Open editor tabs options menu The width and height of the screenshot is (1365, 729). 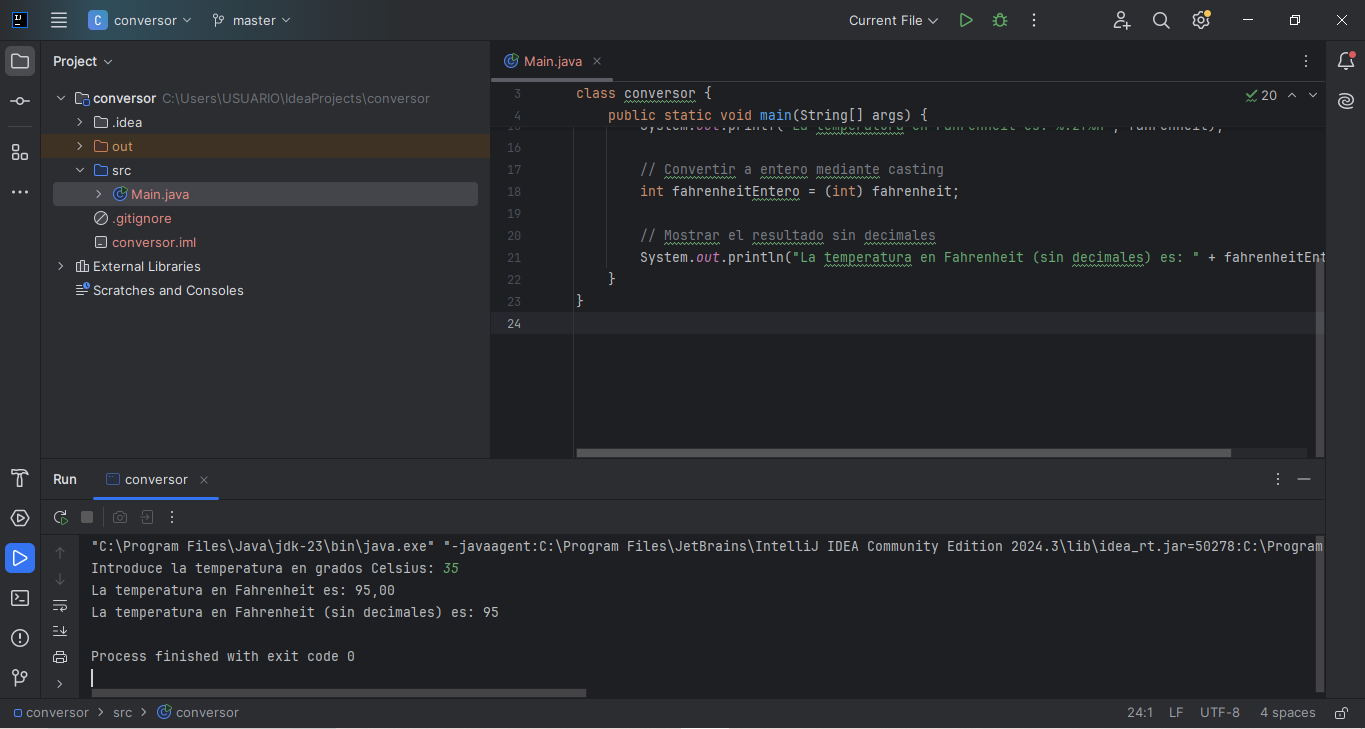click(1306, 61)
